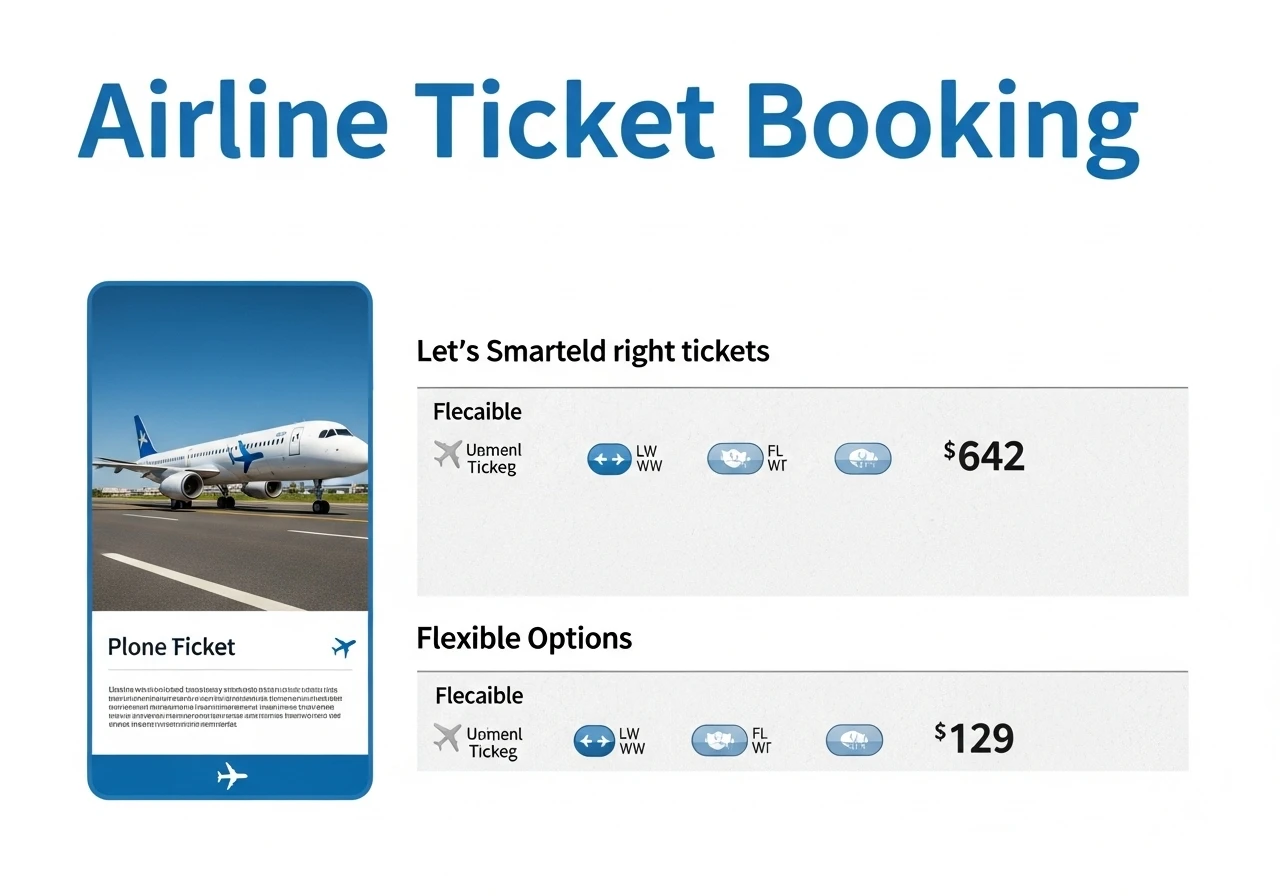
Task: Select the Flecaible label above the $642 fare
Action: coord(477,411)
